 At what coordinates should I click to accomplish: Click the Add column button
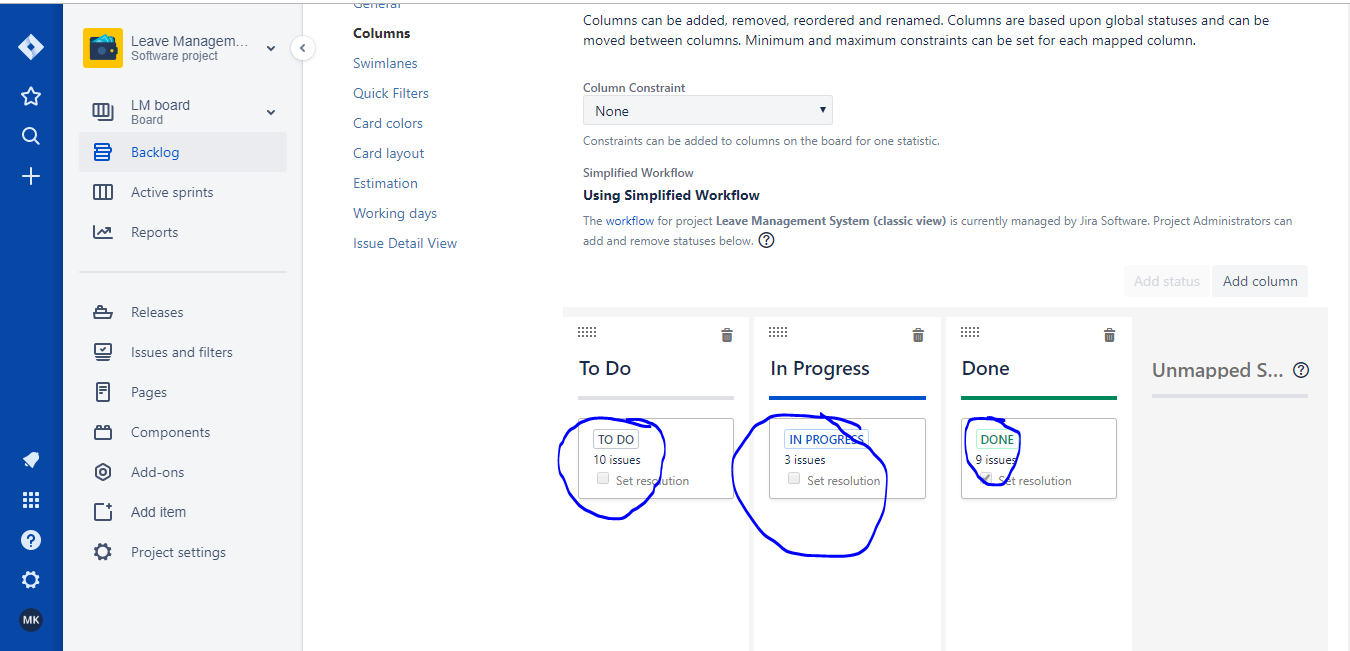coord(1259,281)
